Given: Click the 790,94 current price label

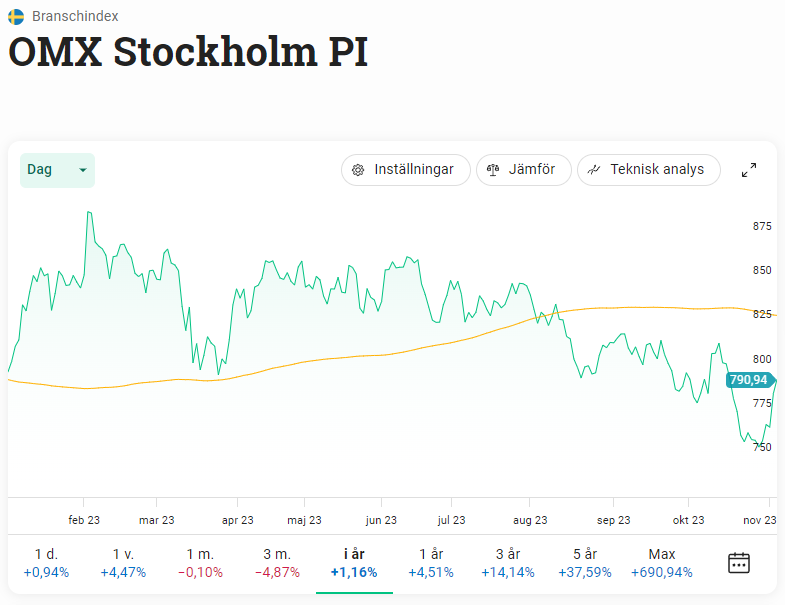Looking at the screenshot, I should [x=749, y=380].
